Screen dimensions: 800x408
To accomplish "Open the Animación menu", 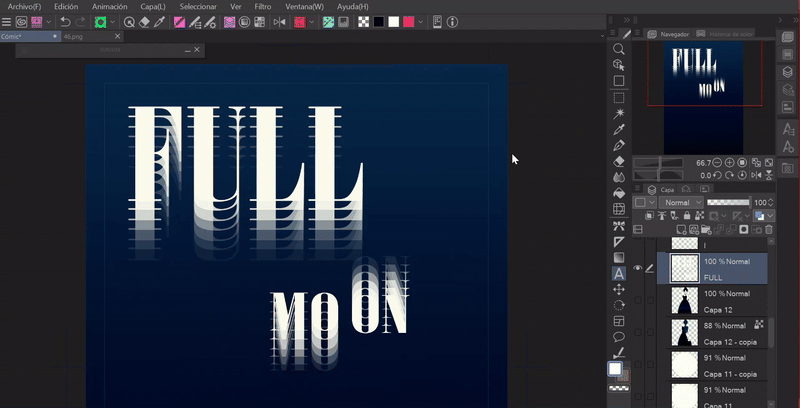I will [110, 7].
